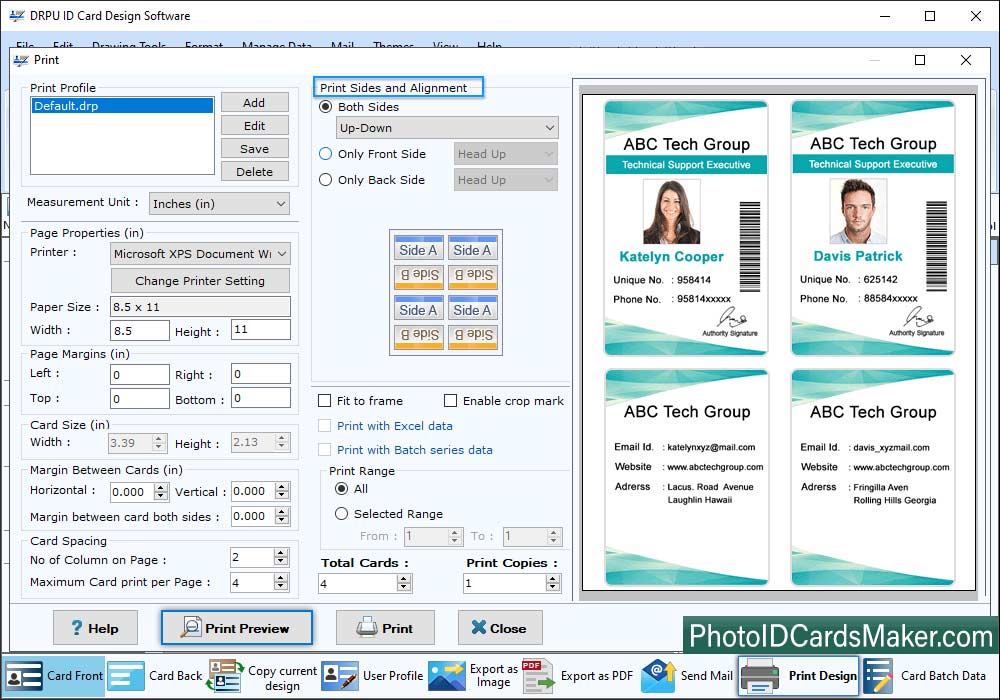Screen dimensions: 1000x700
Task: Adjust the From range spinner
Action: (x=455, y=536)
